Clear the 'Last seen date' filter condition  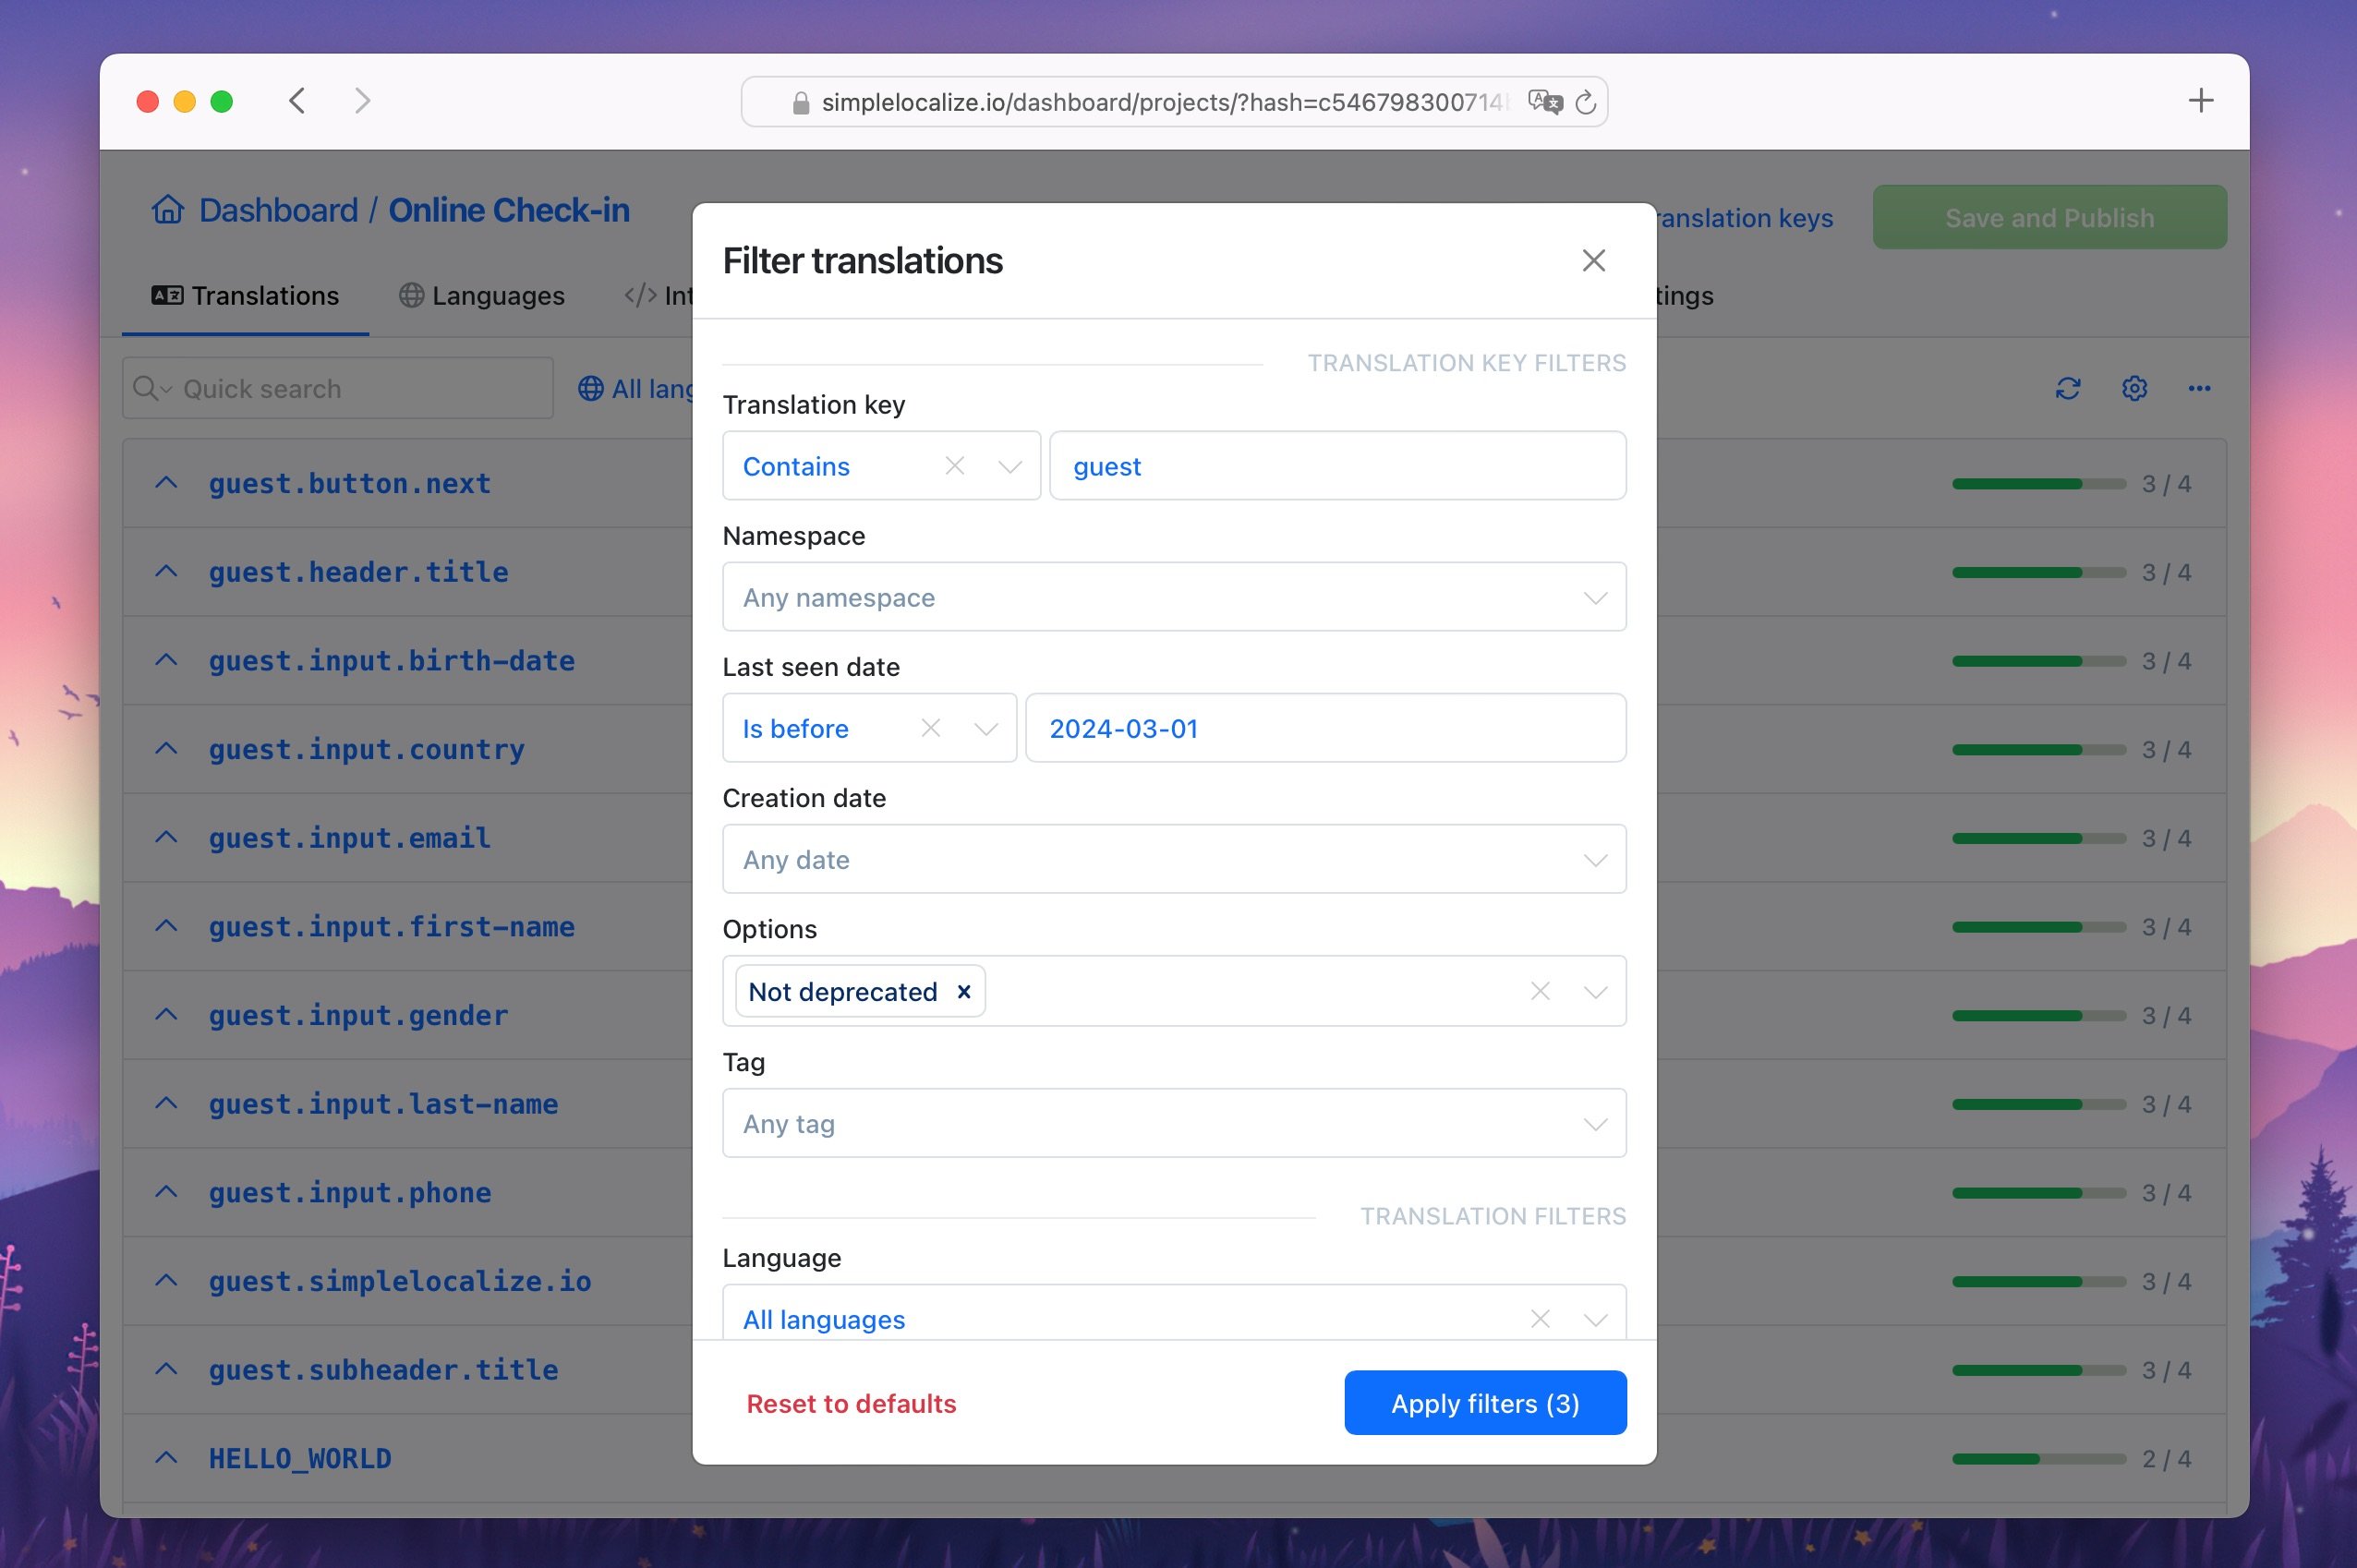coord(929,726)
